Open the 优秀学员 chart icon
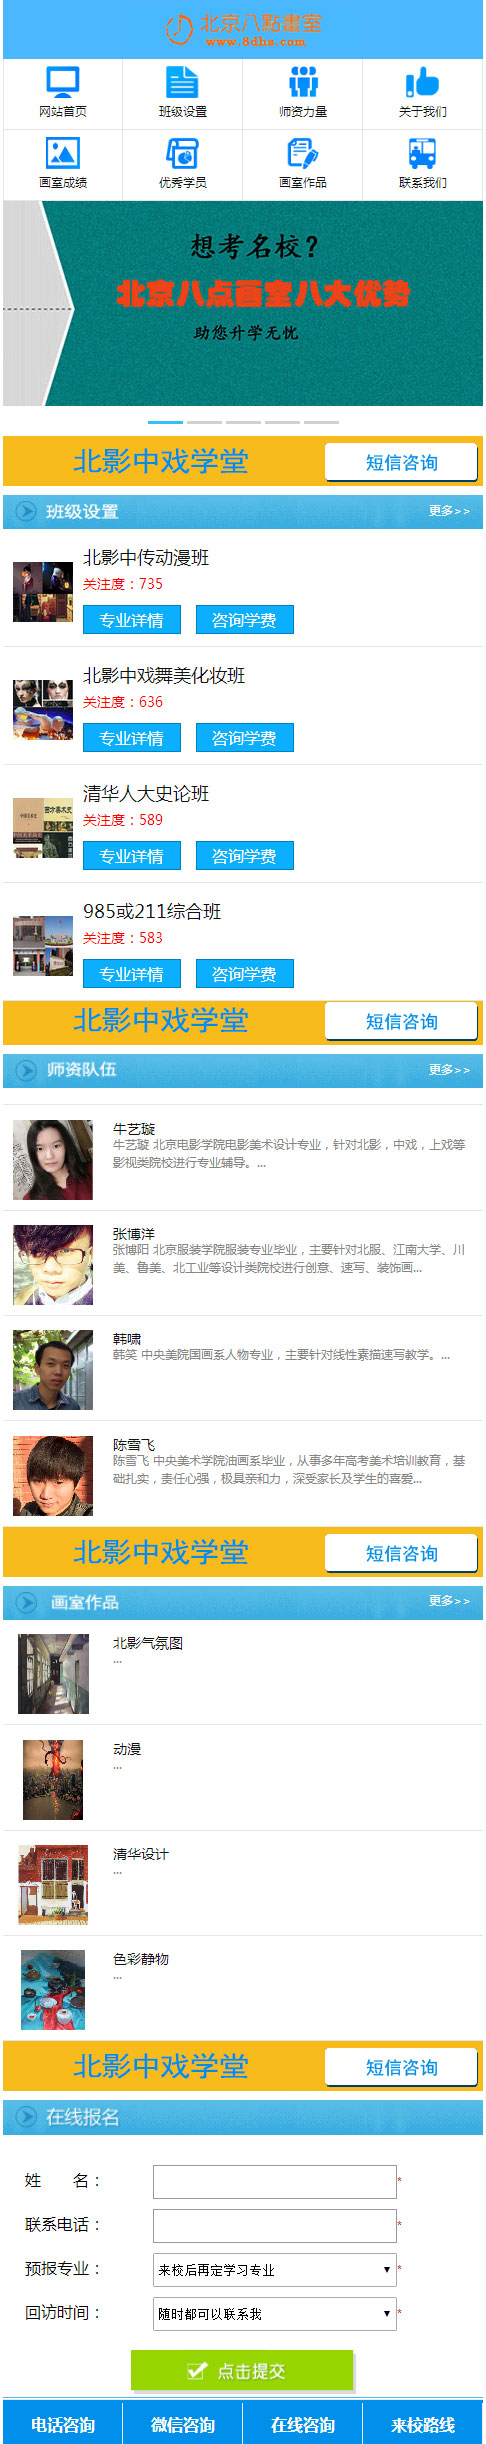 pos(182,153)
